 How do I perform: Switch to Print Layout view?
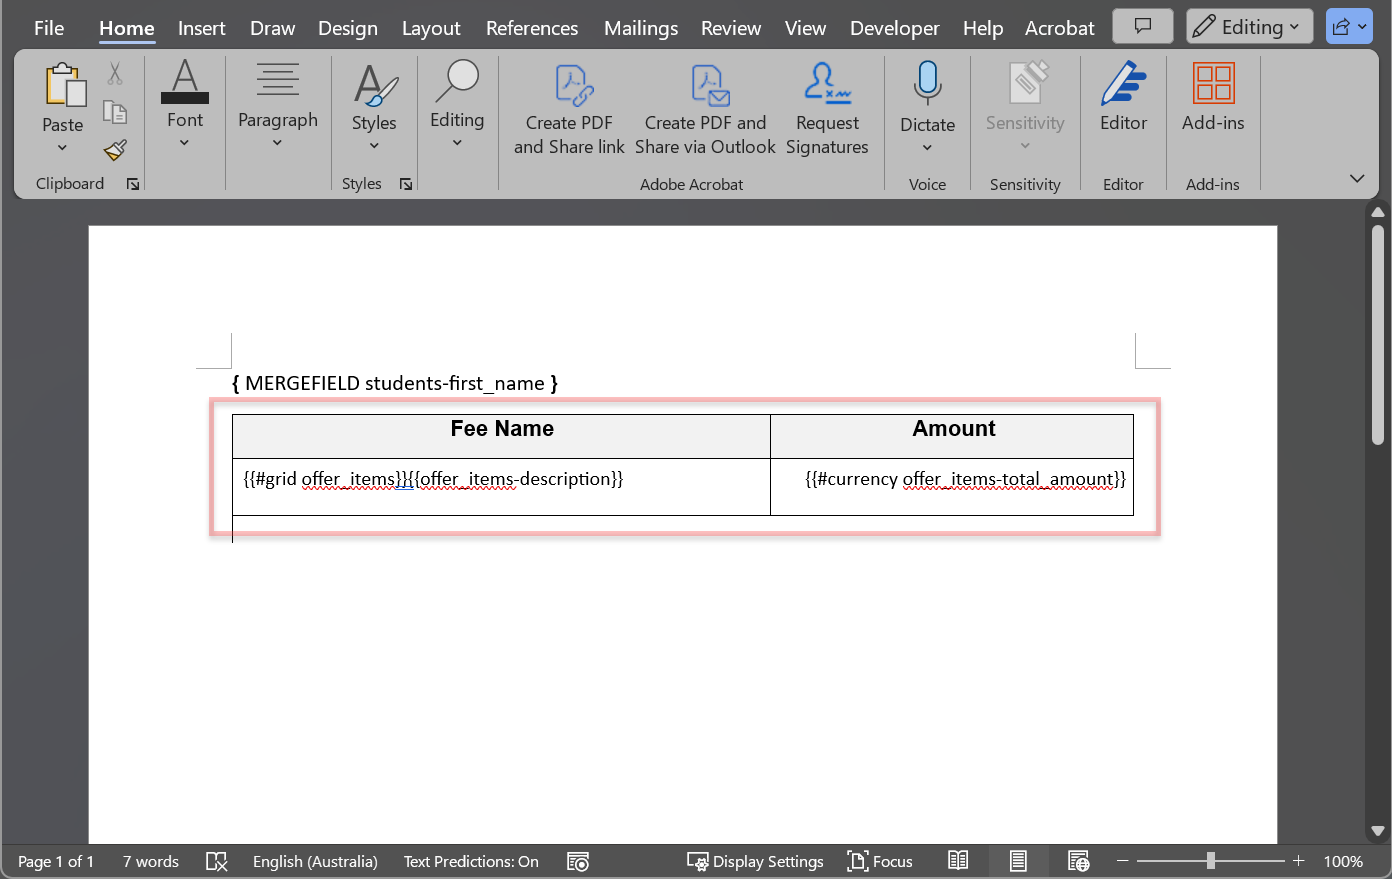point(1018,861)
